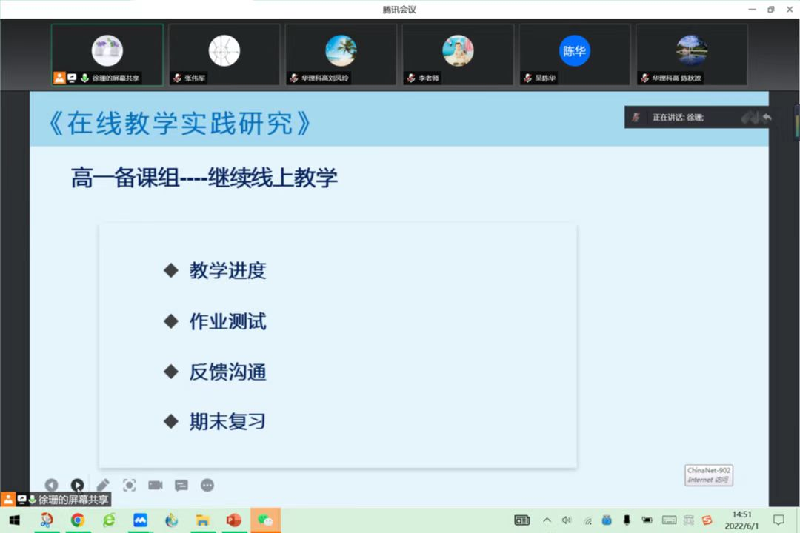Open the green Internet Explorer style browser on taskbar
This screenshot has height=533, width=800.
109,520
